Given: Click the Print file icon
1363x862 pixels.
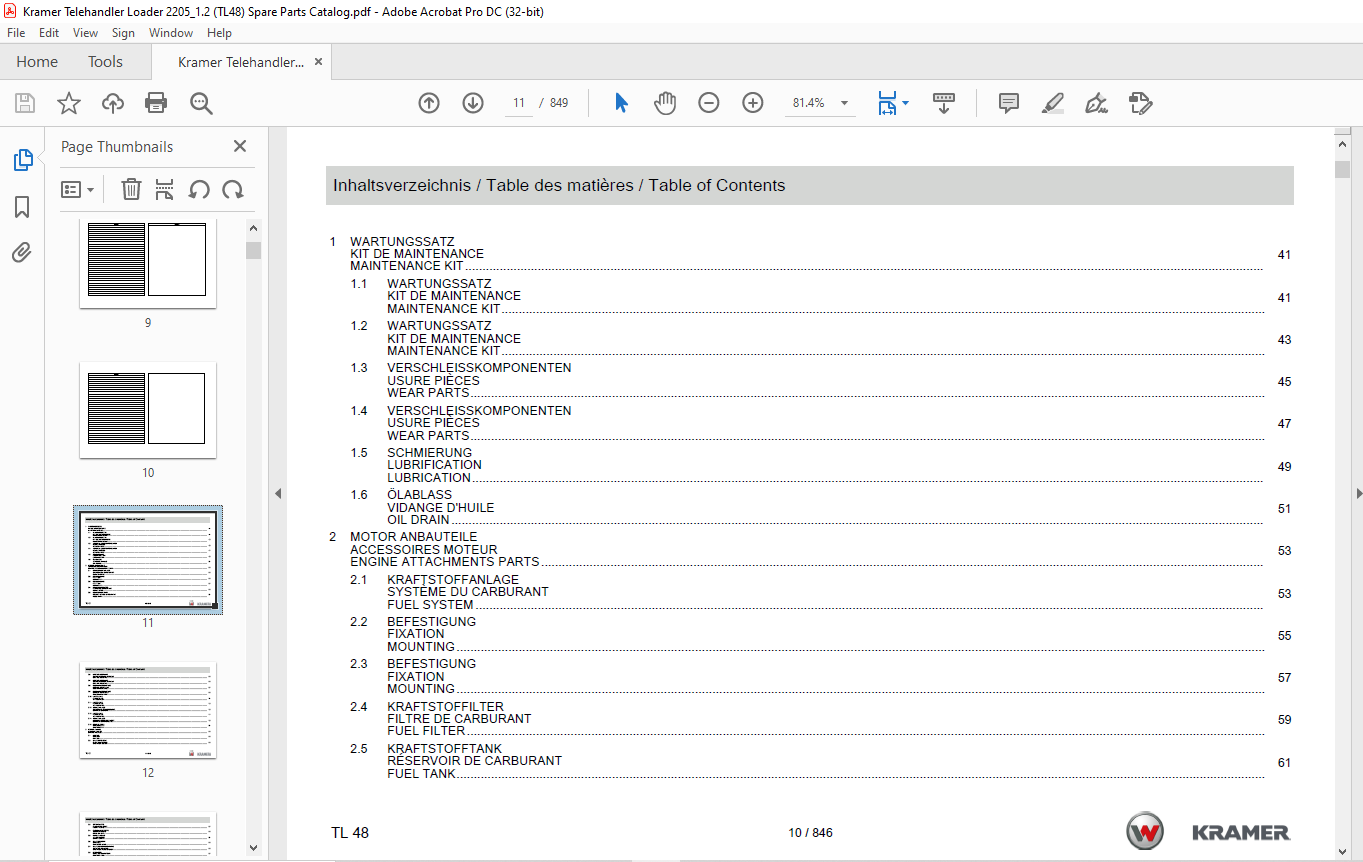Looking at the screenshot, I should [156, 103].
